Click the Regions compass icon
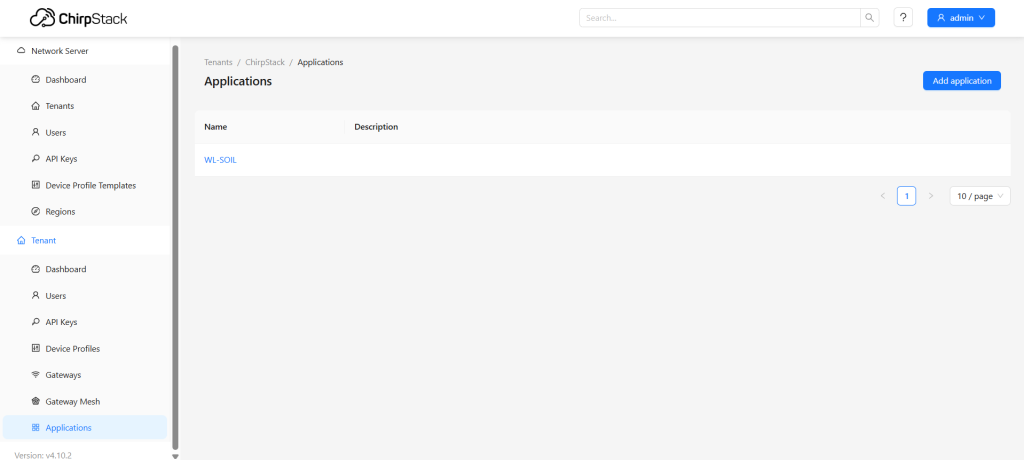1024x460 pixels. click(35, 212)
